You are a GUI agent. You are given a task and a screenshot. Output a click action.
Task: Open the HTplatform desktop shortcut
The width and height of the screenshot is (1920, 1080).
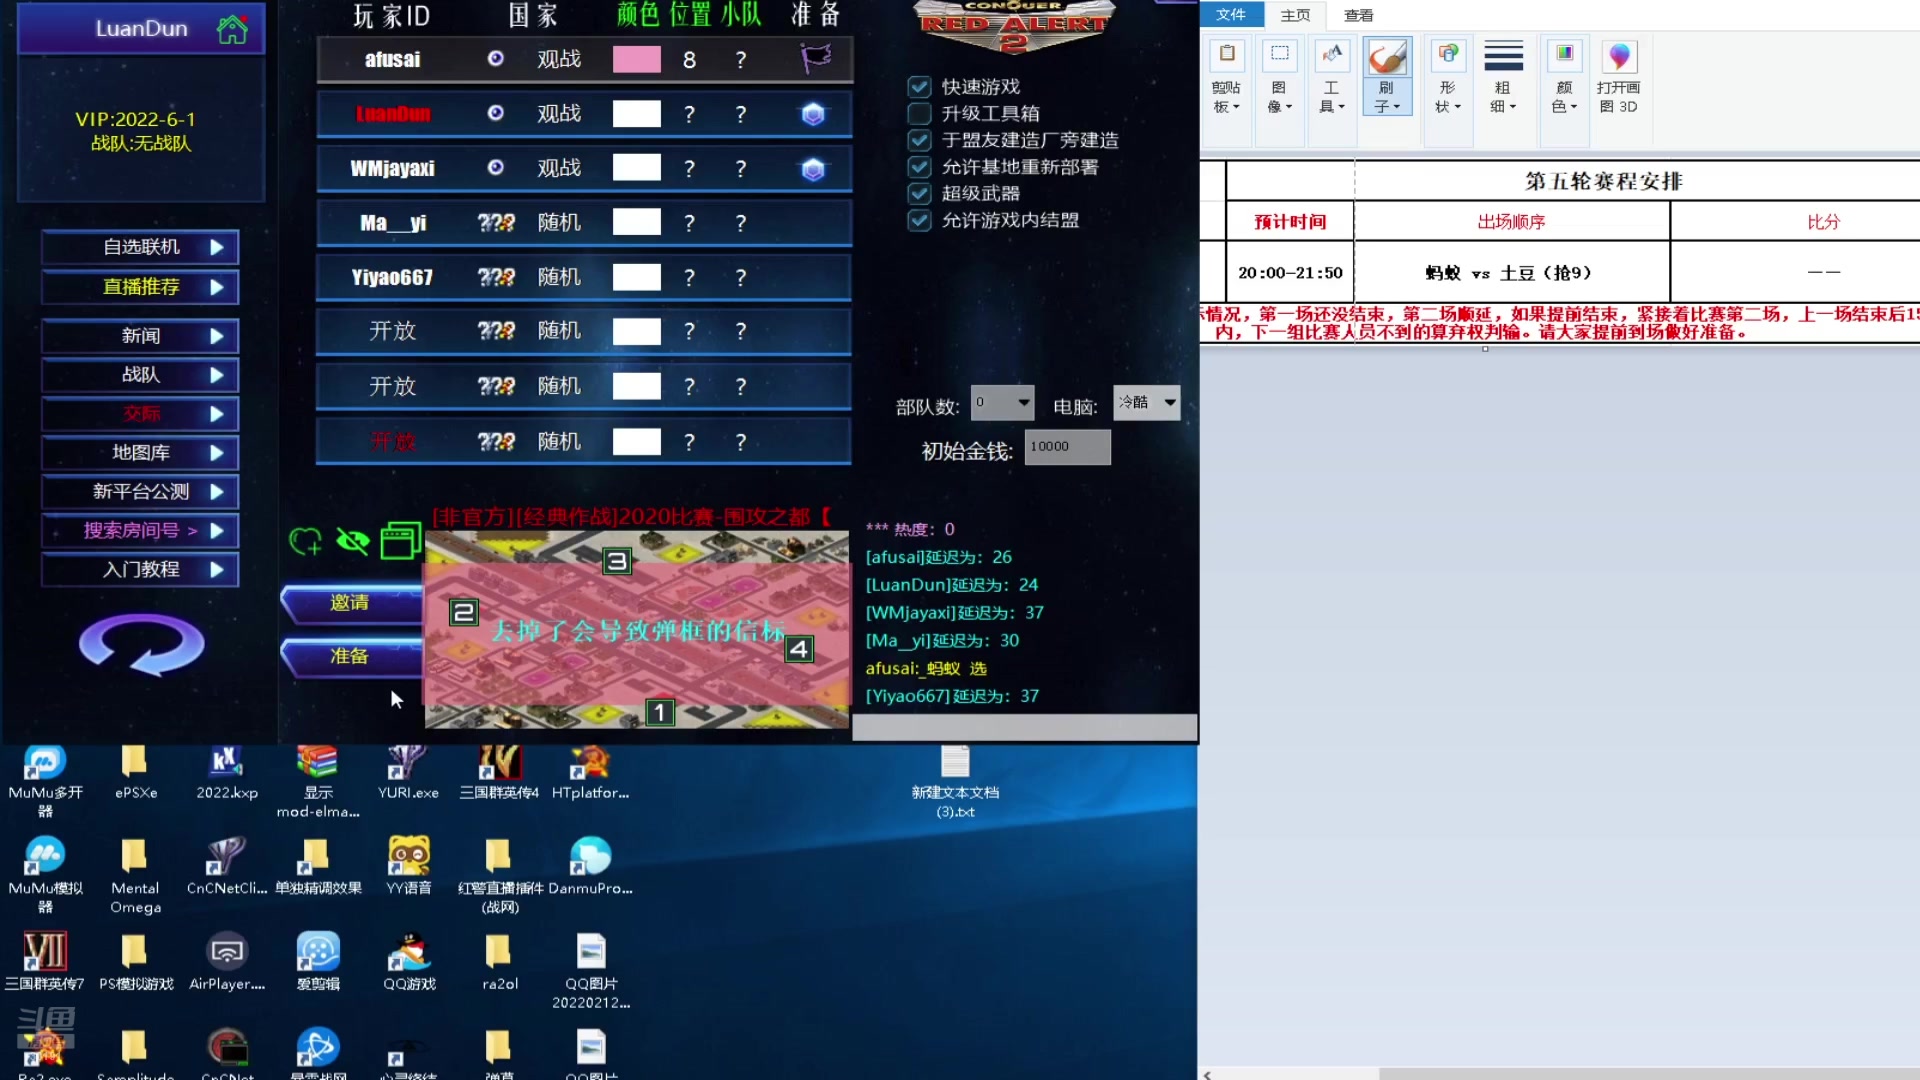[590, 773]
